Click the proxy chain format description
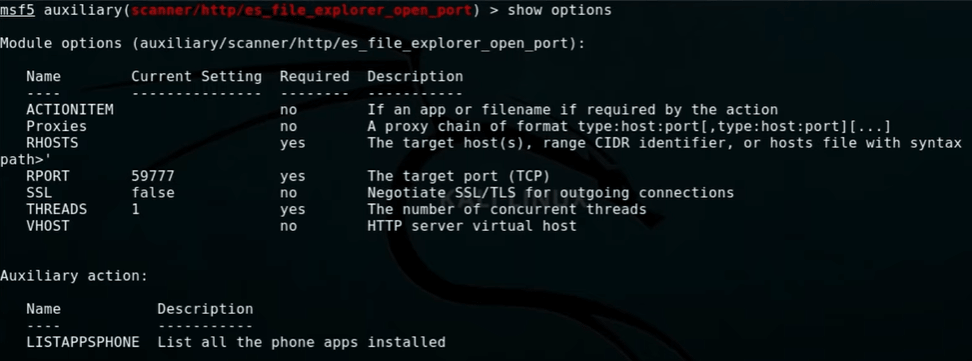 point(629,127)
